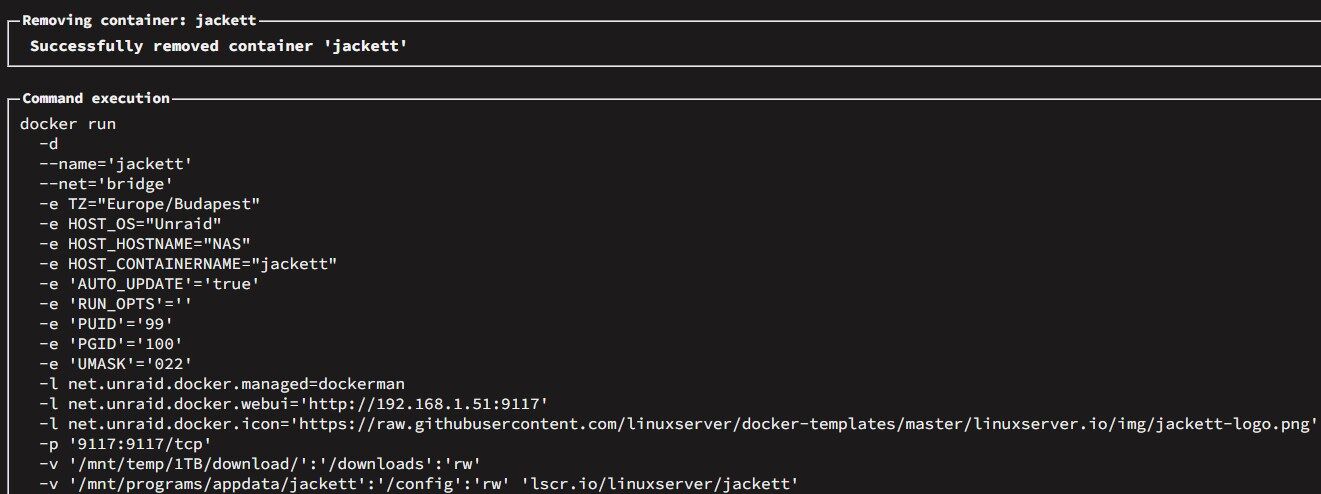Click the HOST_HOSTNAME="NAS" line
Image resolution: width=1321 pixels, height=494 pixels.
[x=144, y=243]
